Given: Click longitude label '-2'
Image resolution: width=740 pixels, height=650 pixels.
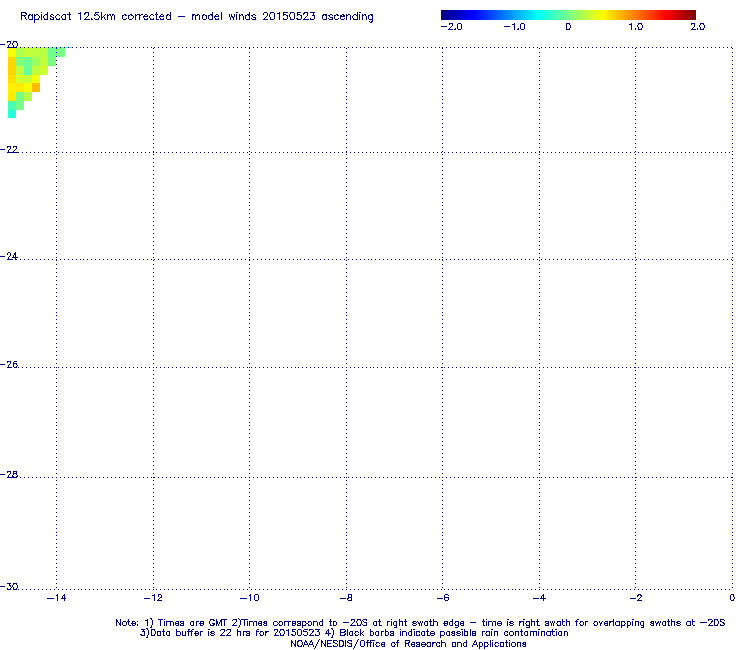Looking at the screenshot, I should tap(636, 598).
